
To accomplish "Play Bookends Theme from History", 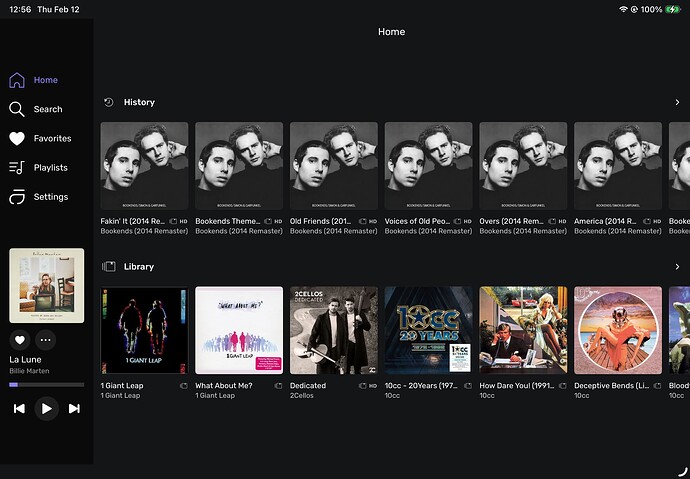I will click(239, 166).
